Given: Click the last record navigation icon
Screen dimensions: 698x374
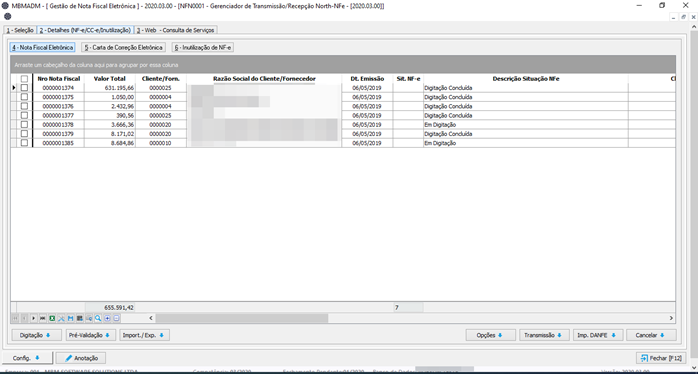Looking at the screenshot, I should 43,318.
